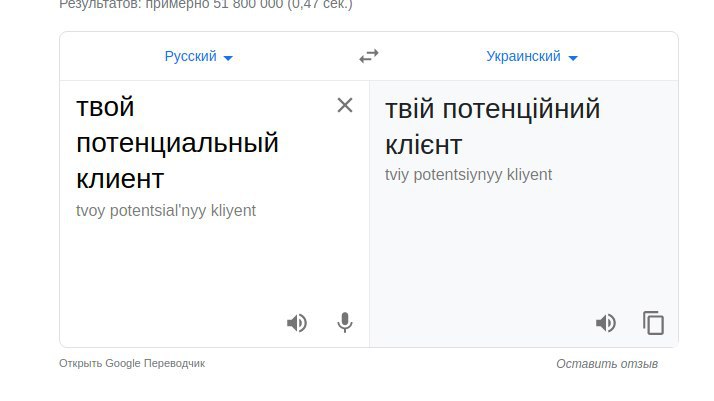Open the Открыть Google Переводчик link

pos(132,363)
